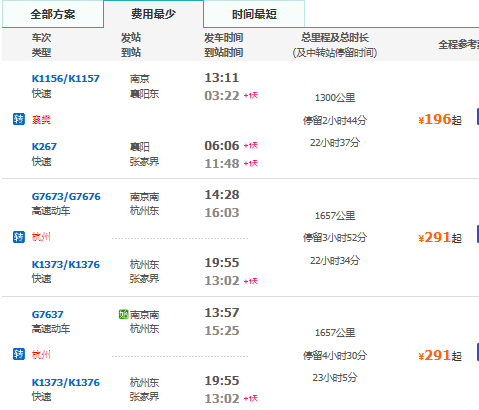Click the 转 transfer icon beside 襄樊
This screenshot has width=479, height=410.
coord(19,119)
